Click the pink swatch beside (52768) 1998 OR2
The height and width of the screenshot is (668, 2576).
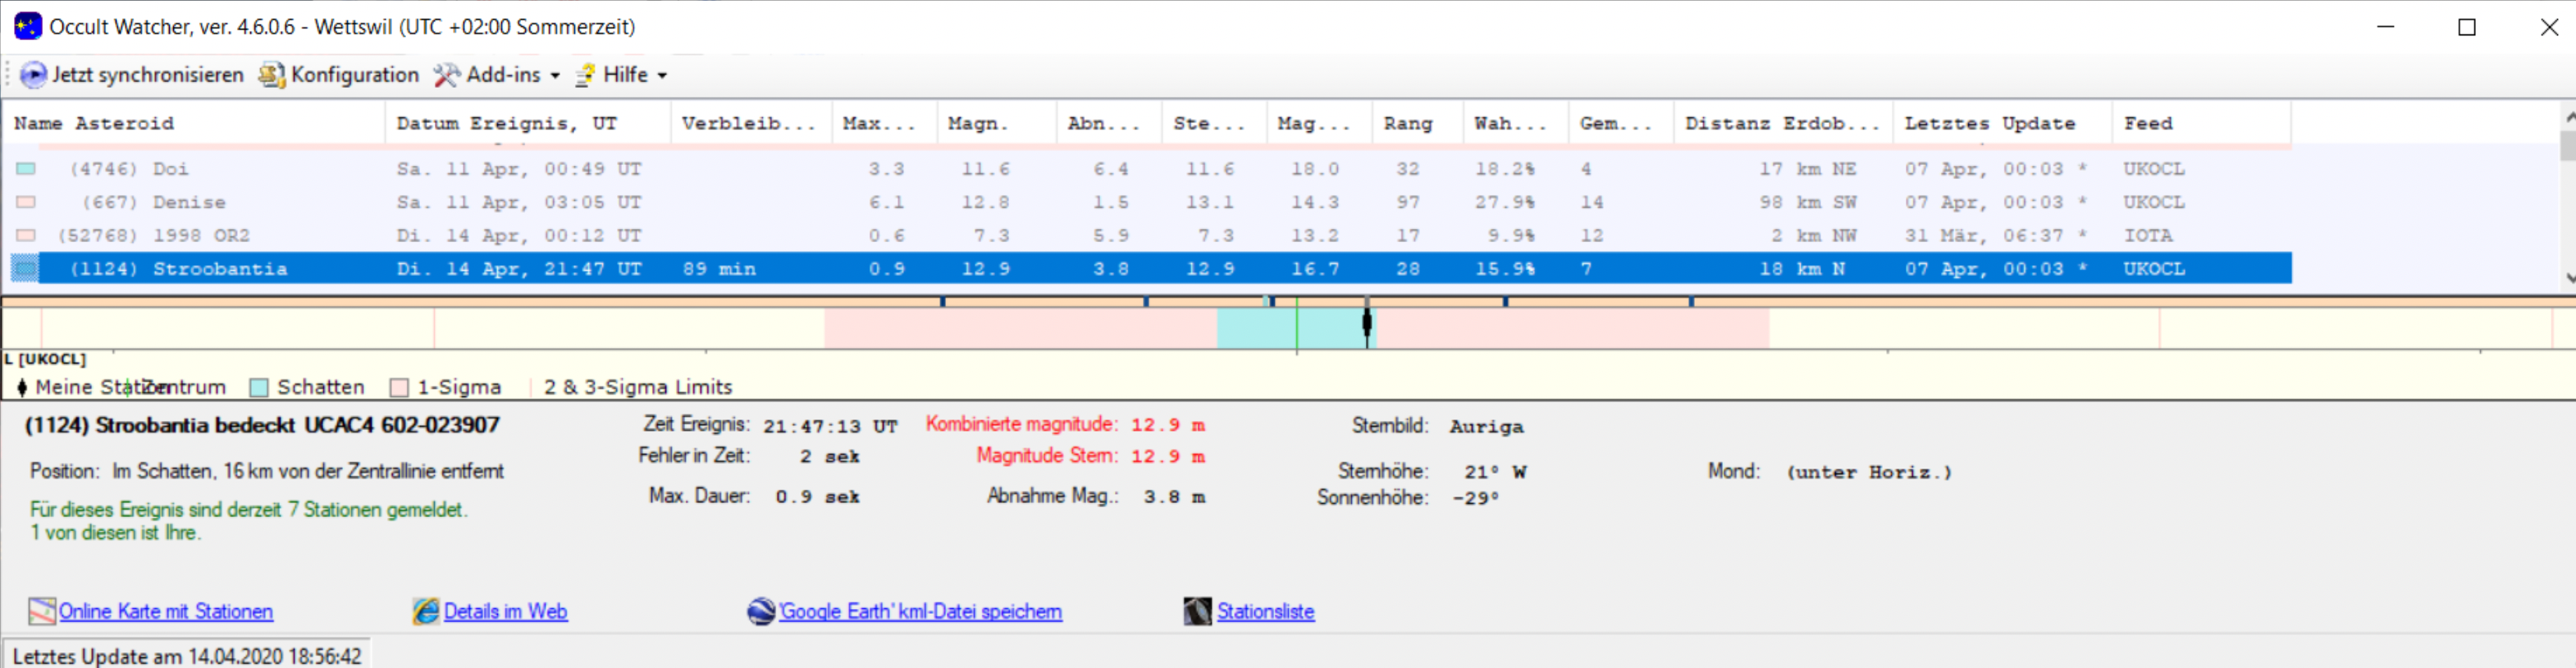26,235
